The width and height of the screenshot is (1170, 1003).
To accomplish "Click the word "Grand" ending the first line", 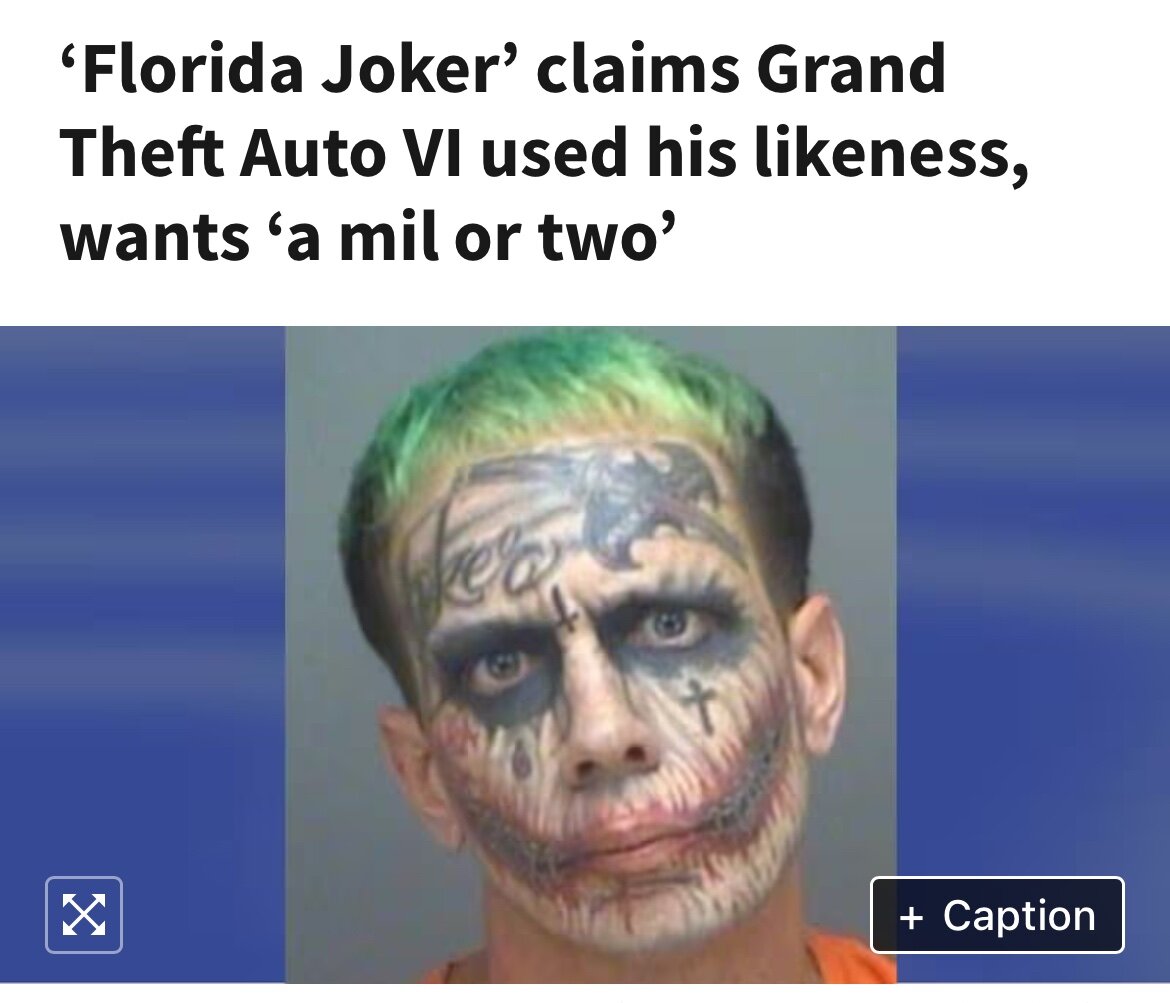I will 851,68.
